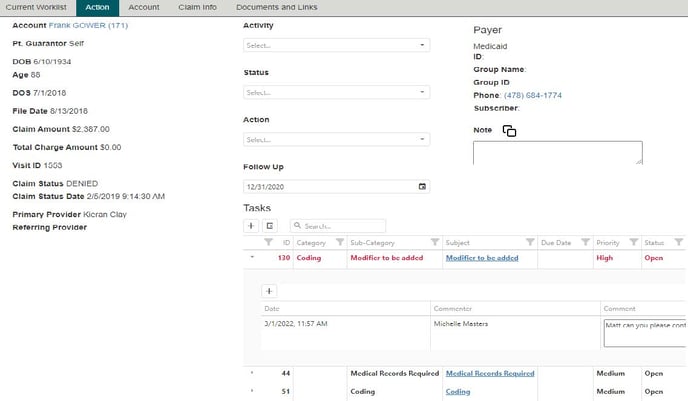
Task: Click the add task plus icon
Action: [252, 226]
